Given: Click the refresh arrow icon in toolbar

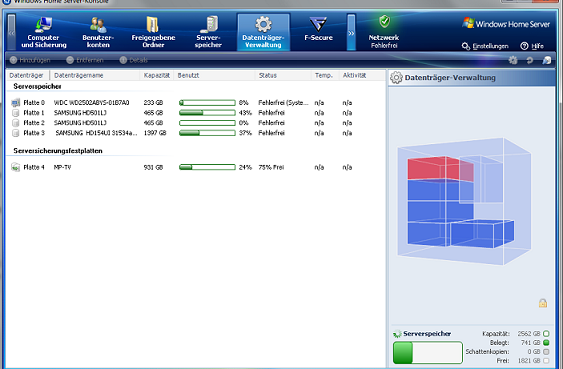Looking at the screenshot, I should coord(530,60).
